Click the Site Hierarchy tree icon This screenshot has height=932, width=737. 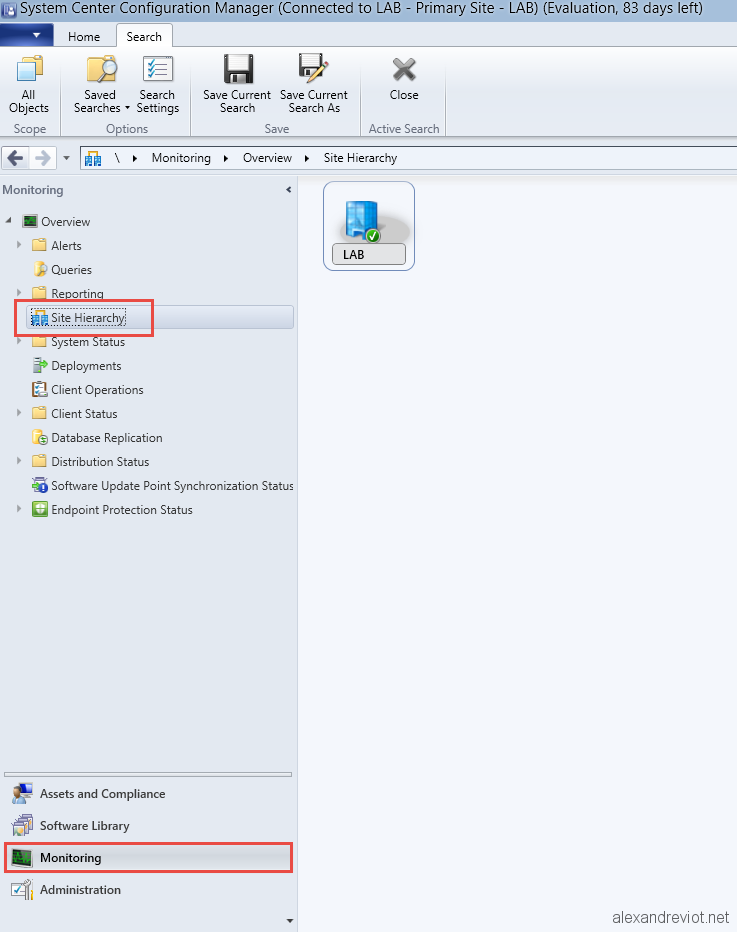click(39, 318)
